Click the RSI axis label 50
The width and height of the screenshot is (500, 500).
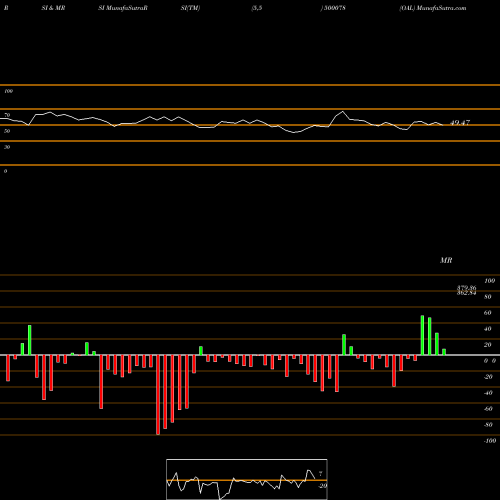[7, 131]
